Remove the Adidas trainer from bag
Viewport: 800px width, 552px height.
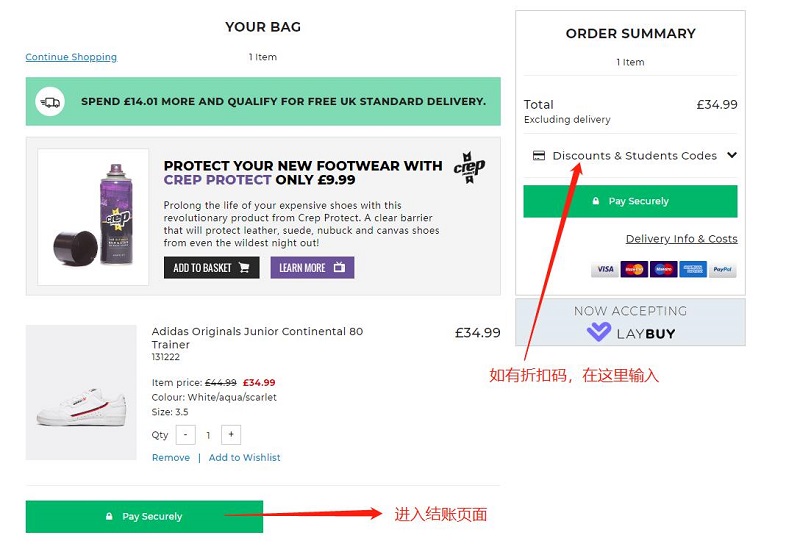171,458
